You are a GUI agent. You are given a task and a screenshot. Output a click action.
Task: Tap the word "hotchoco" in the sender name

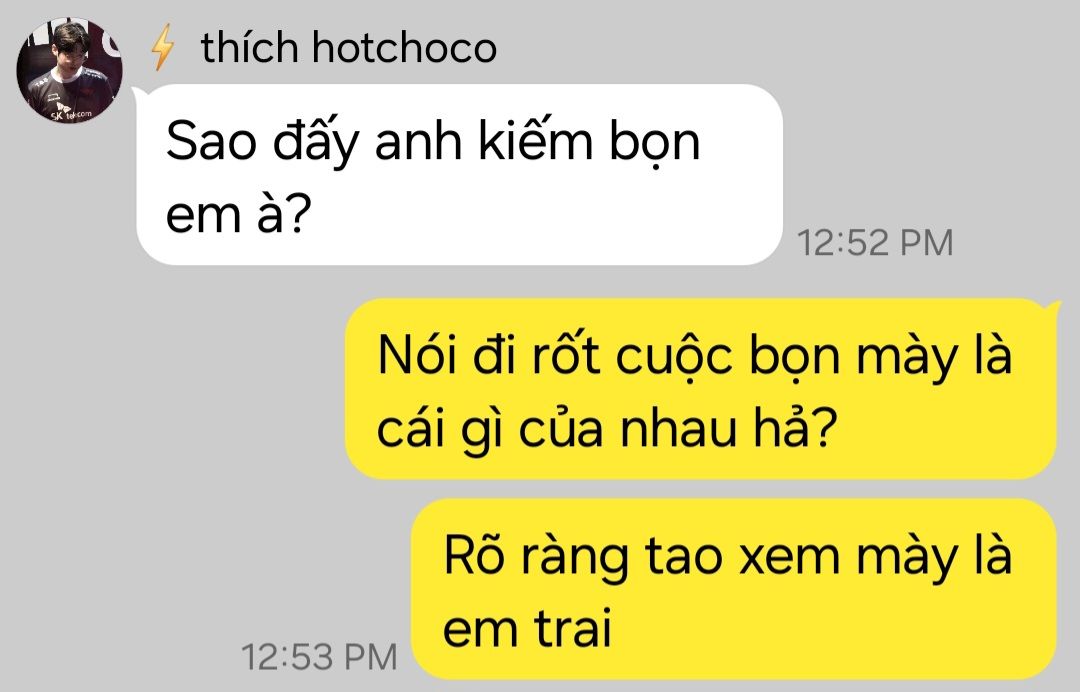coord(404,48)
